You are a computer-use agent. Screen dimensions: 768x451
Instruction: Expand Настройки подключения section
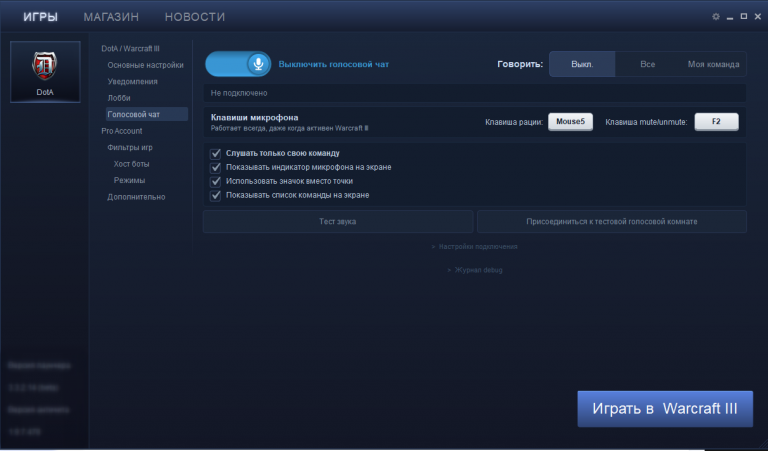pos(475,247)
